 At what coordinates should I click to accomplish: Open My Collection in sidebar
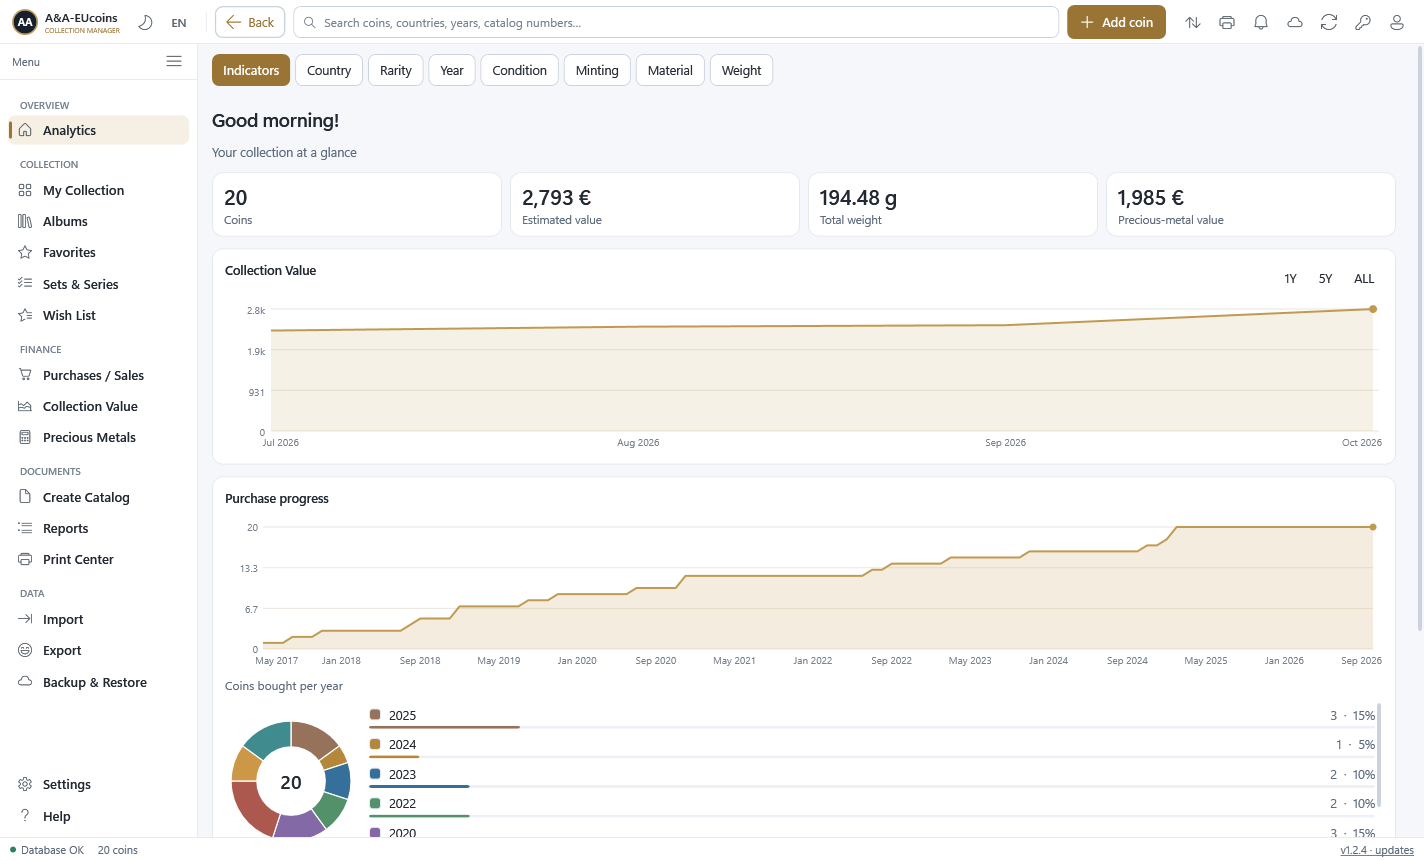pos(99,190)
